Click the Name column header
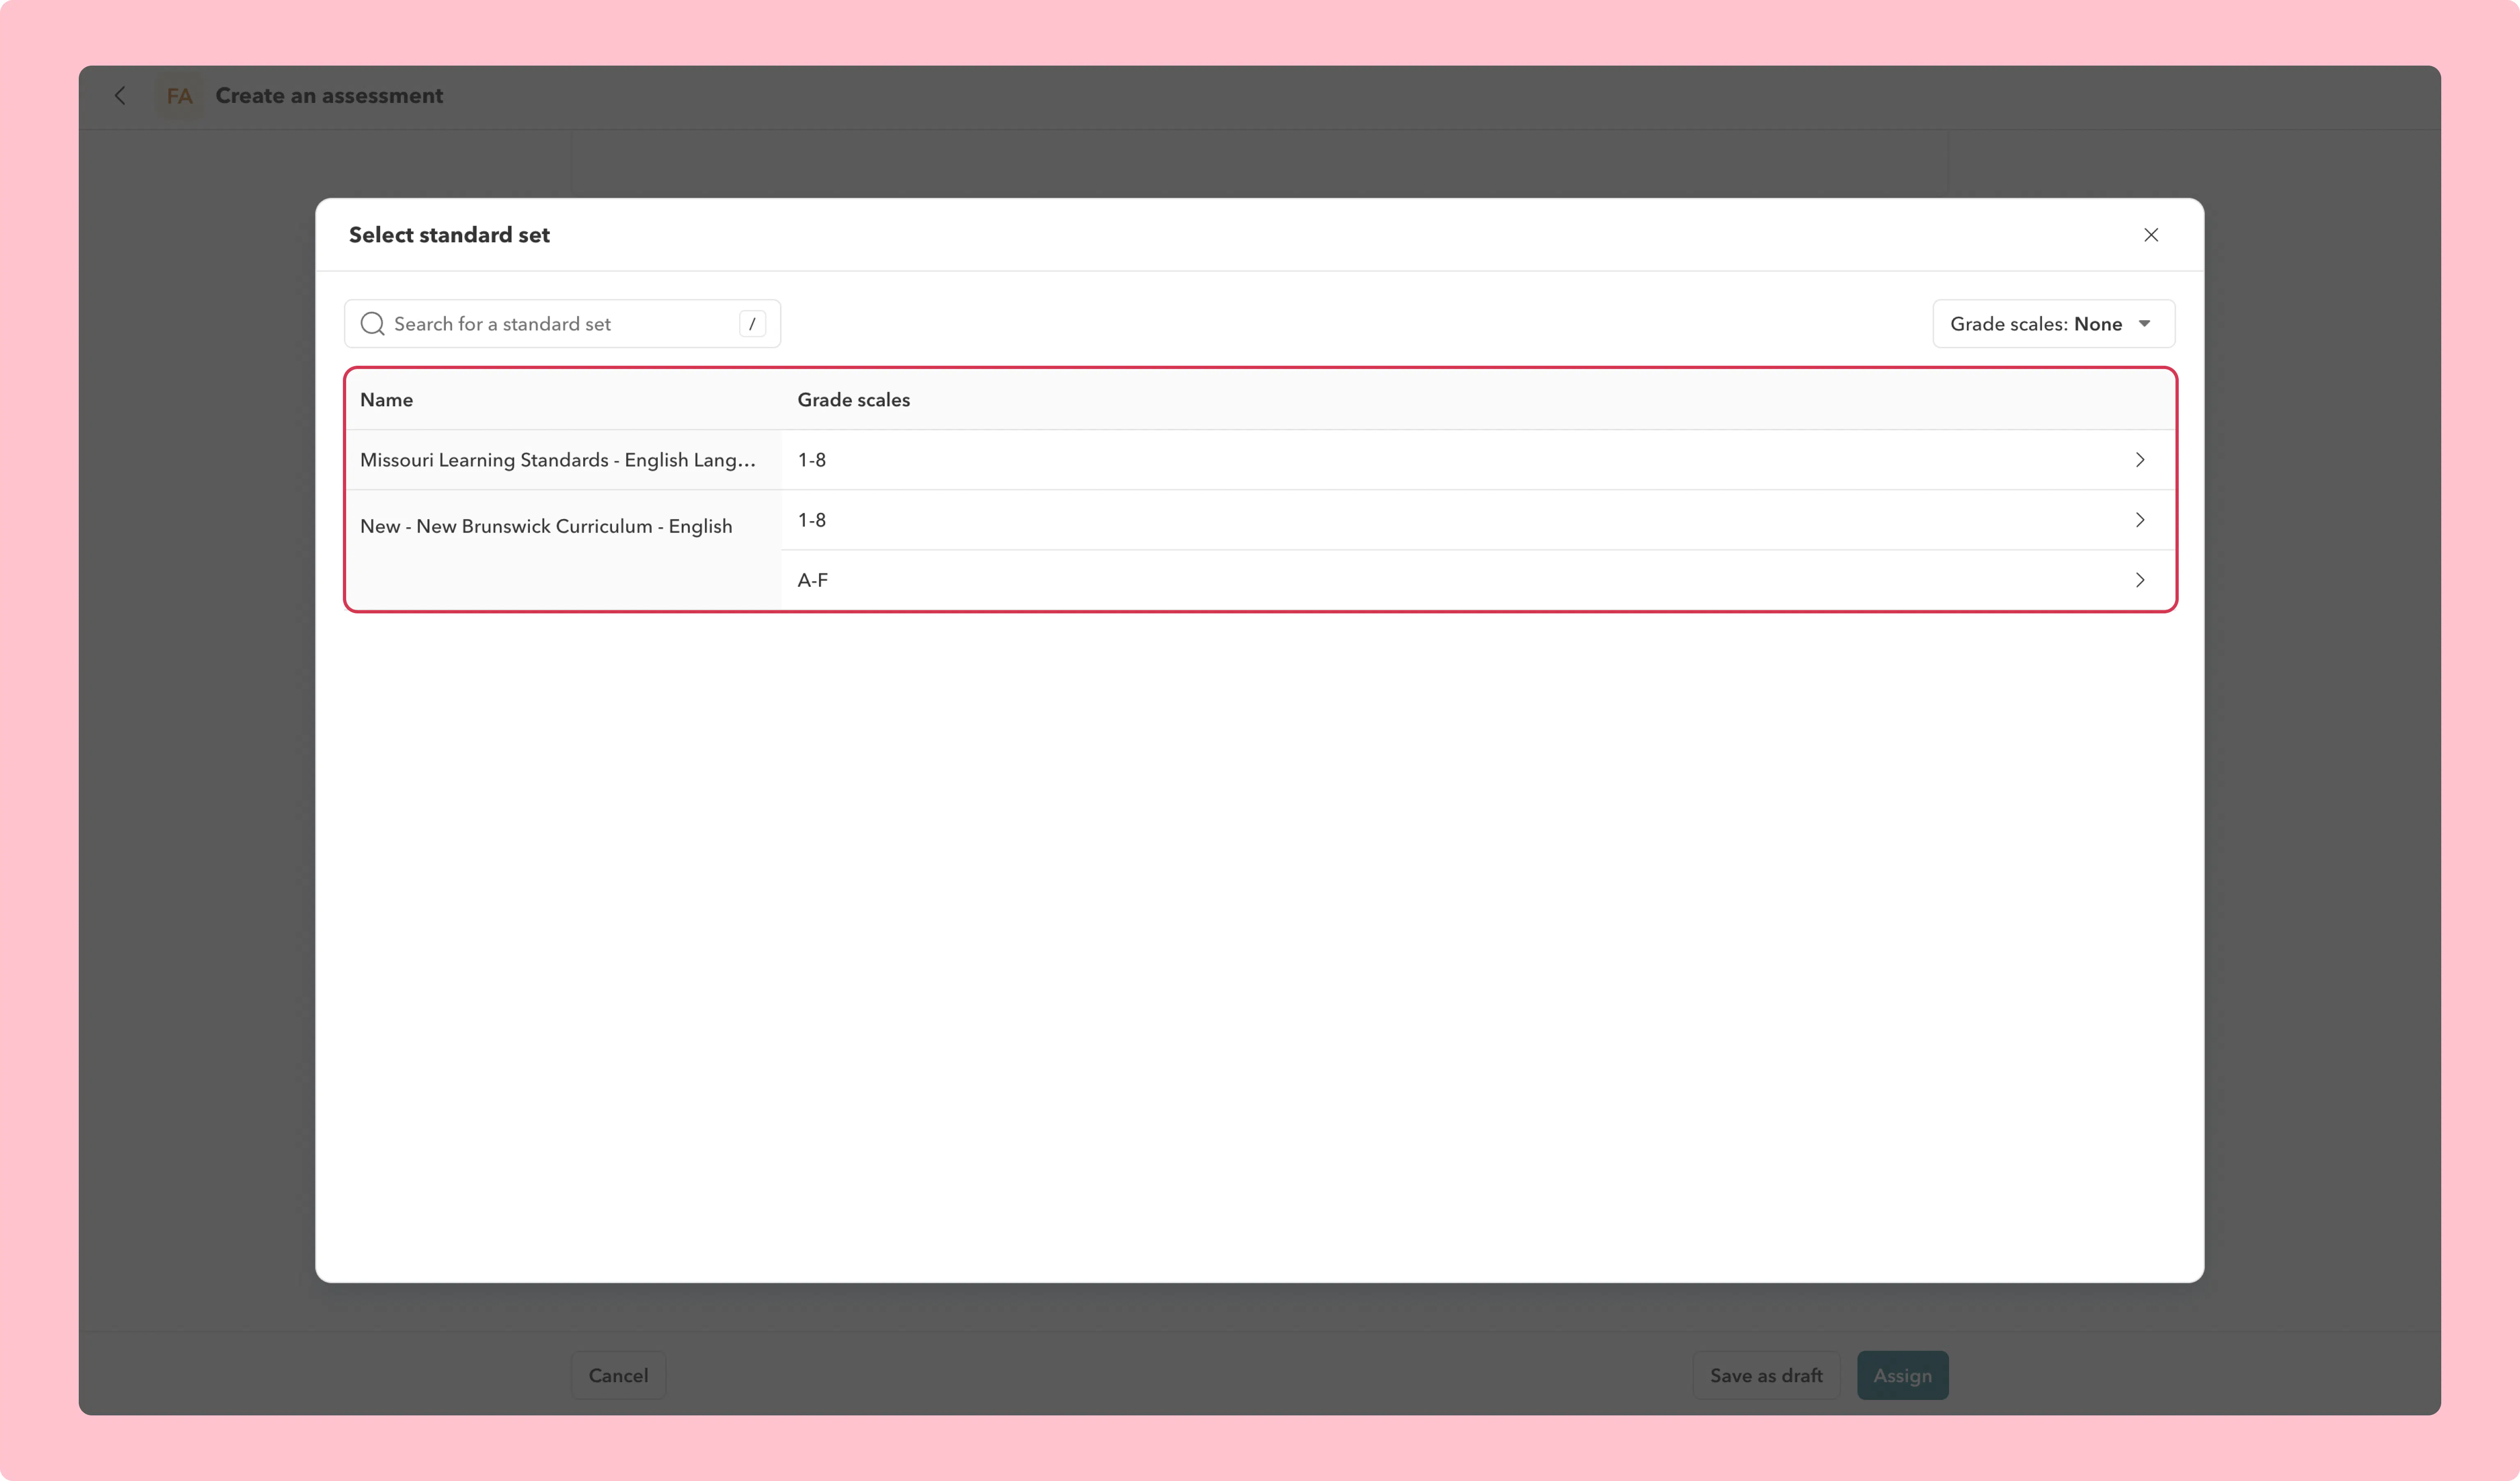Image resolution: width=2520 pixels, height=1481 pixels. click(386, 400)
